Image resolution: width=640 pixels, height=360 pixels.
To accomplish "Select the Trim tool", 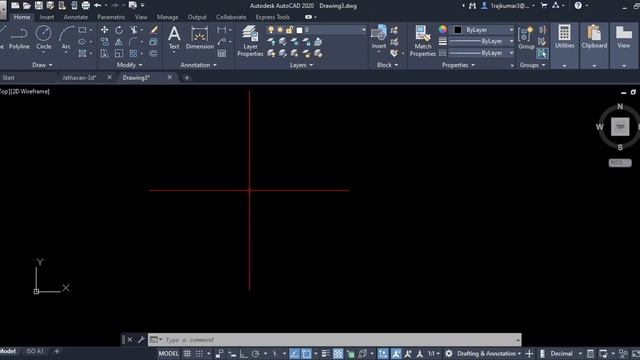I will coord(133,30).
